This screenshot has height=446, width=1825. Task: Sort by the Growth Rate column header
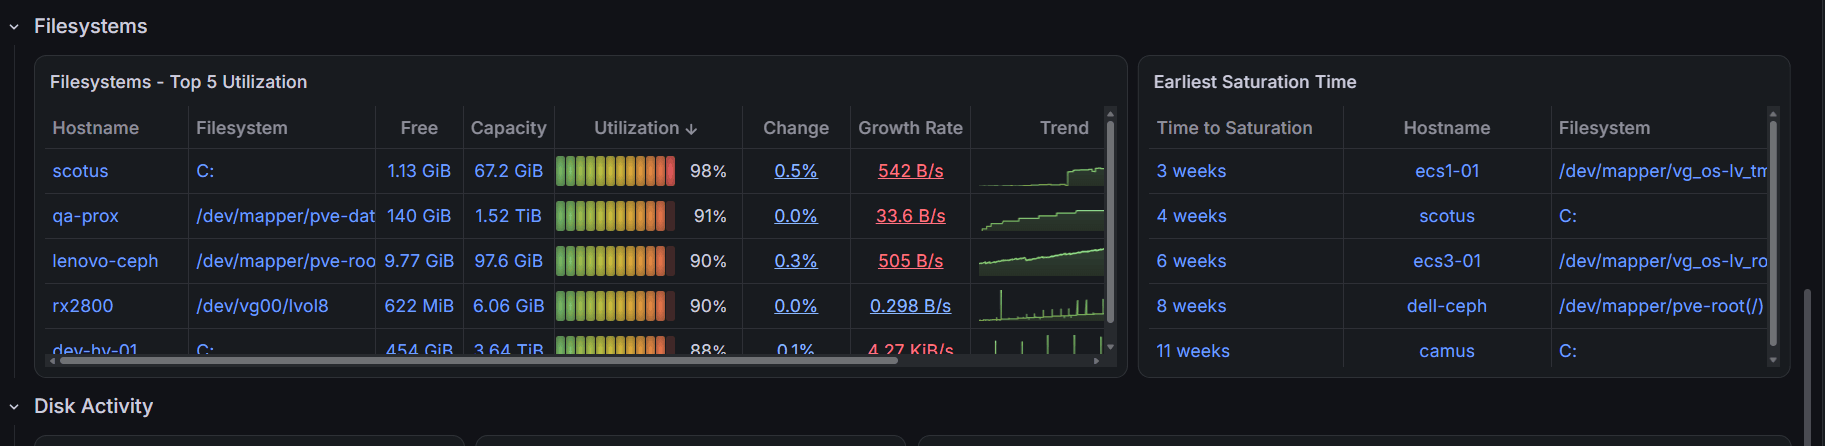pyautogui.click(x=910, y=128)
